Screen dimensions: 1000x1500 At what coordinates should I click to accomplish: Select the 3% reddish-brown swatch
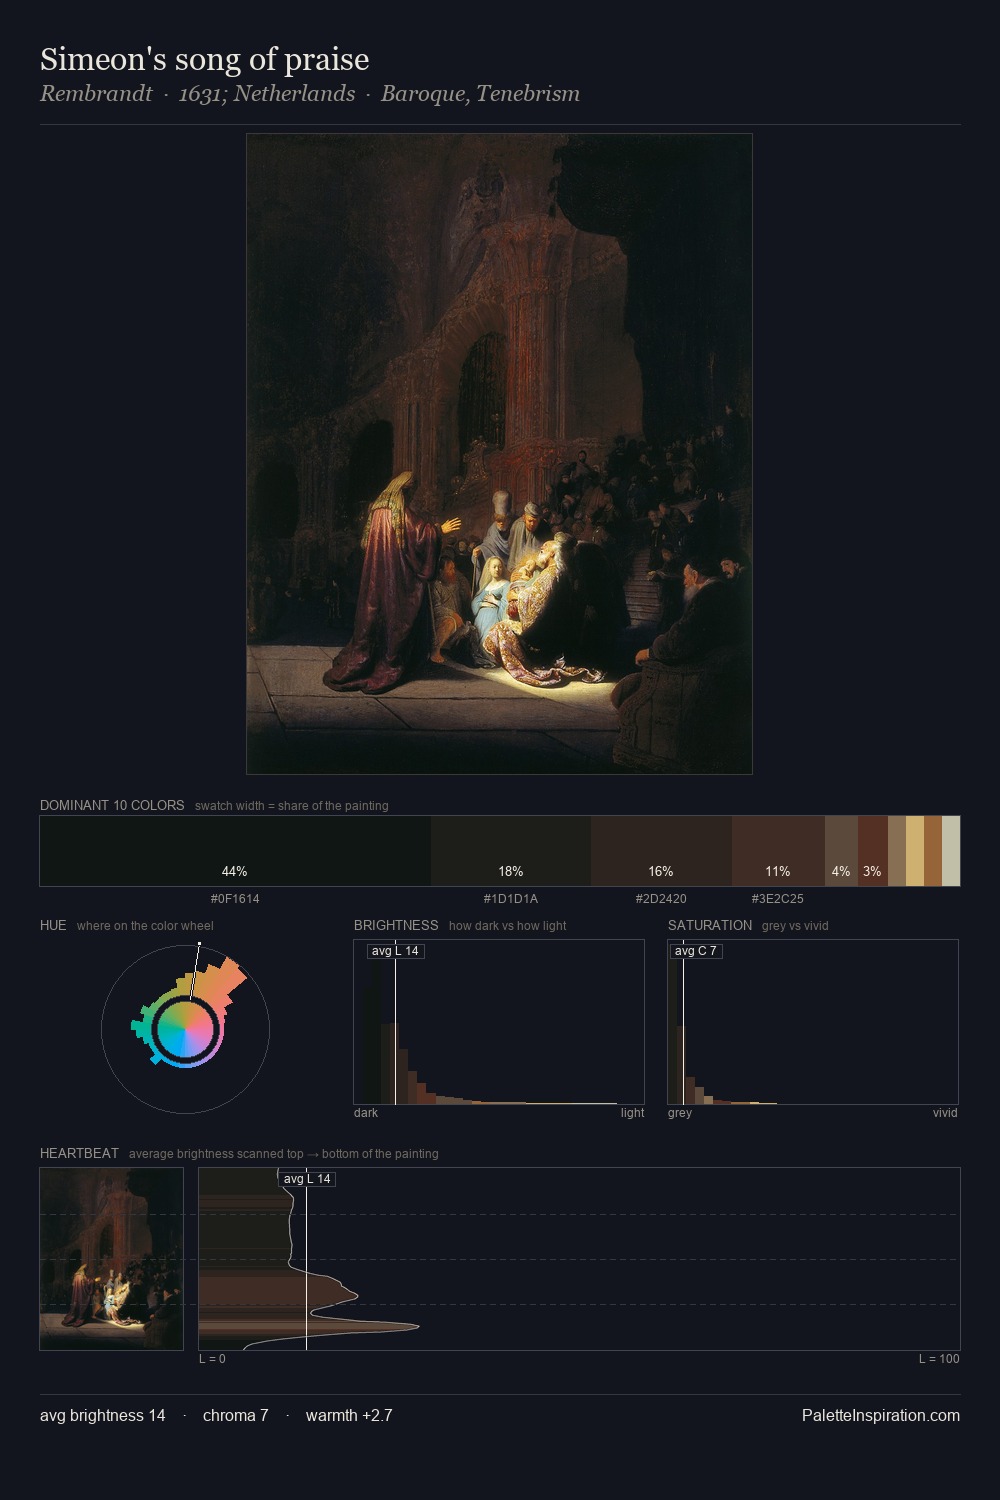[873, 851]
